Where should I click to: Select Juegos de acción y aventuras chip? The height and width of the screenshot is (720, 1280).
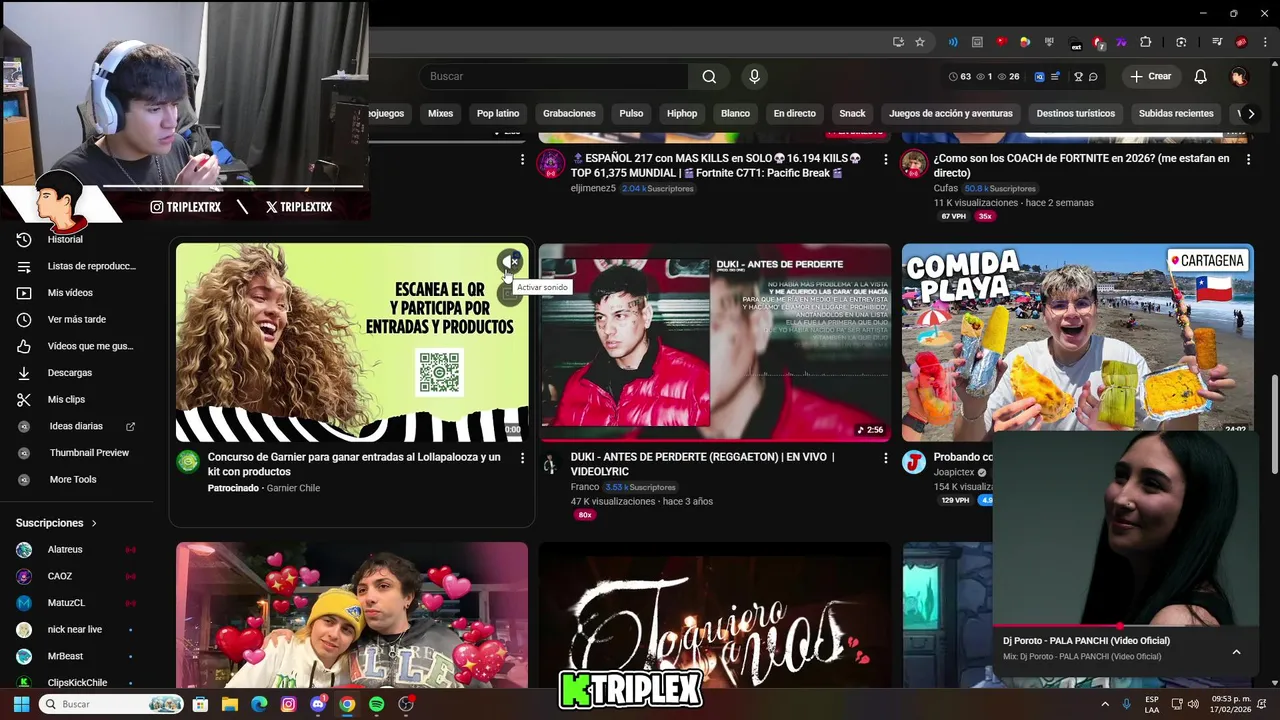click(951, 114)
